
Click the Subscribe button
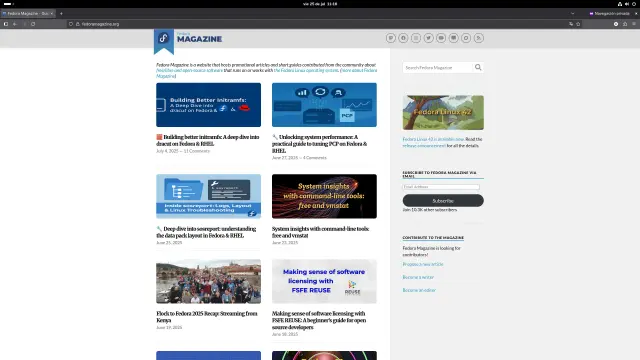click(x=443, y=200)
